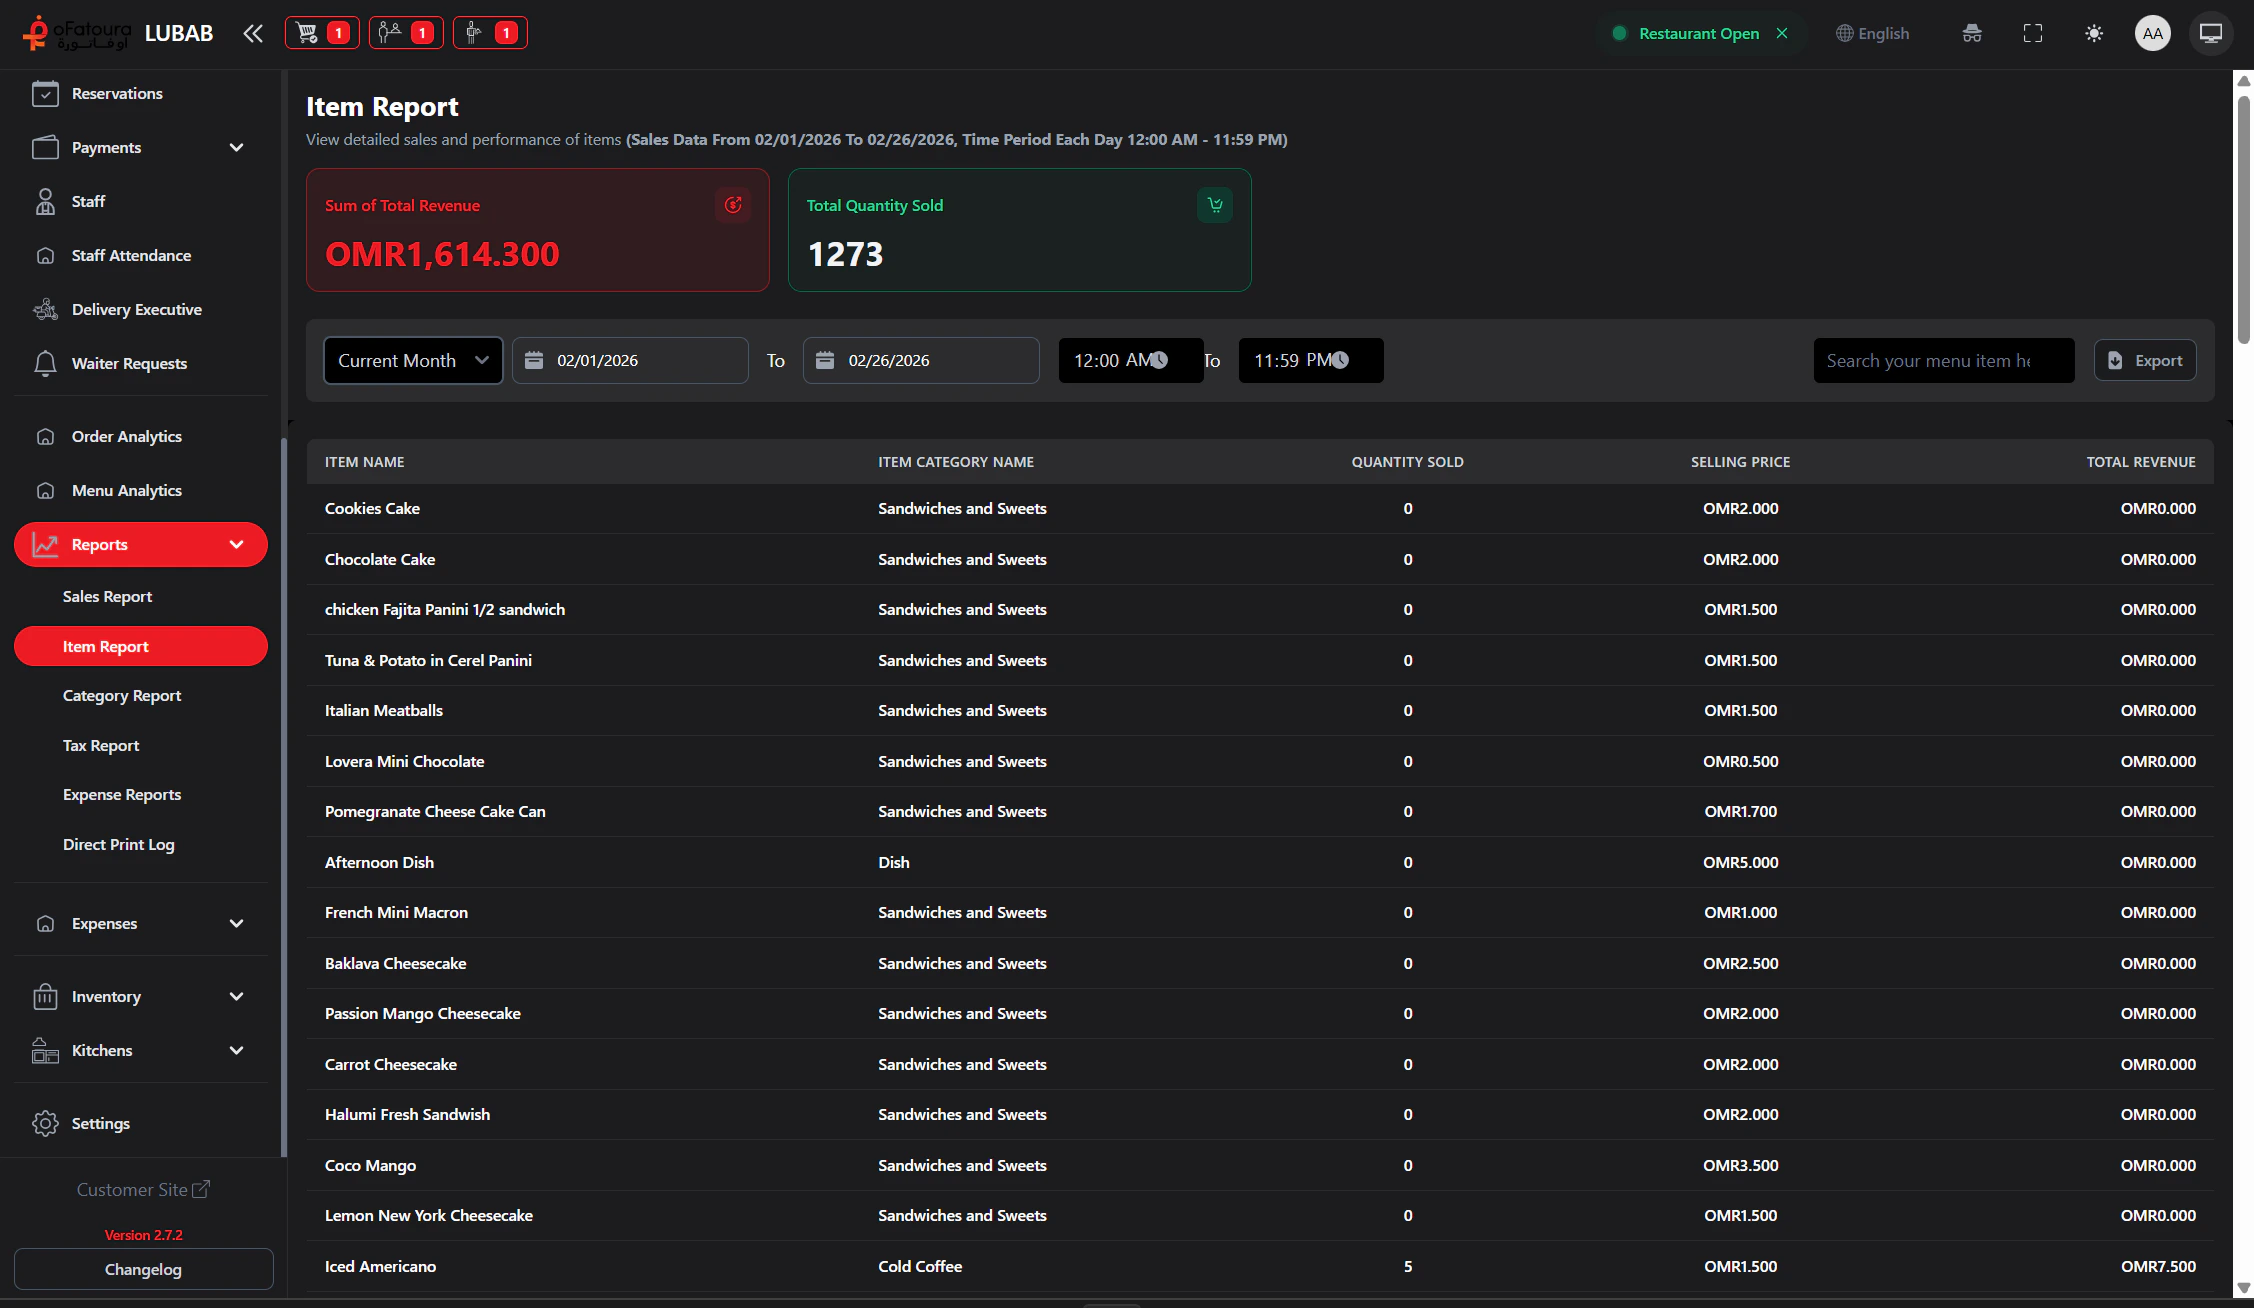The height and width of the screenshot is (1308, 2254).
Task: Click the monitor display icon
Action: tap(2211, 33)
